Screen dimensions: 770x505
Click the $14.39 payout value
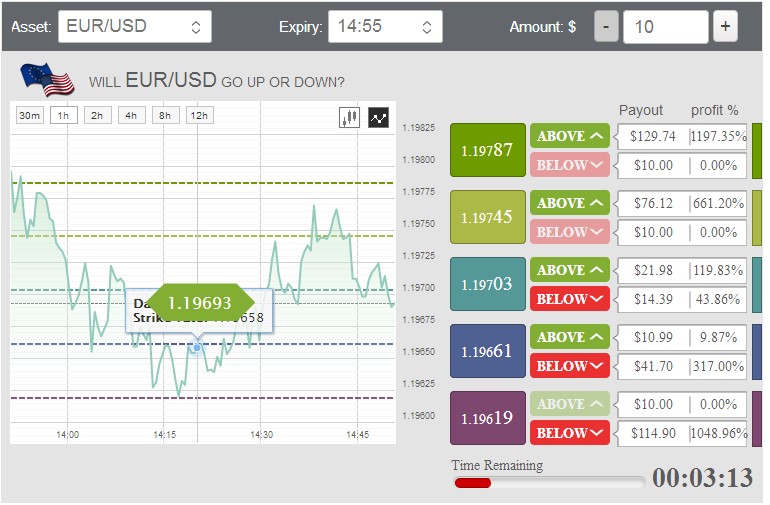(653, 299)
